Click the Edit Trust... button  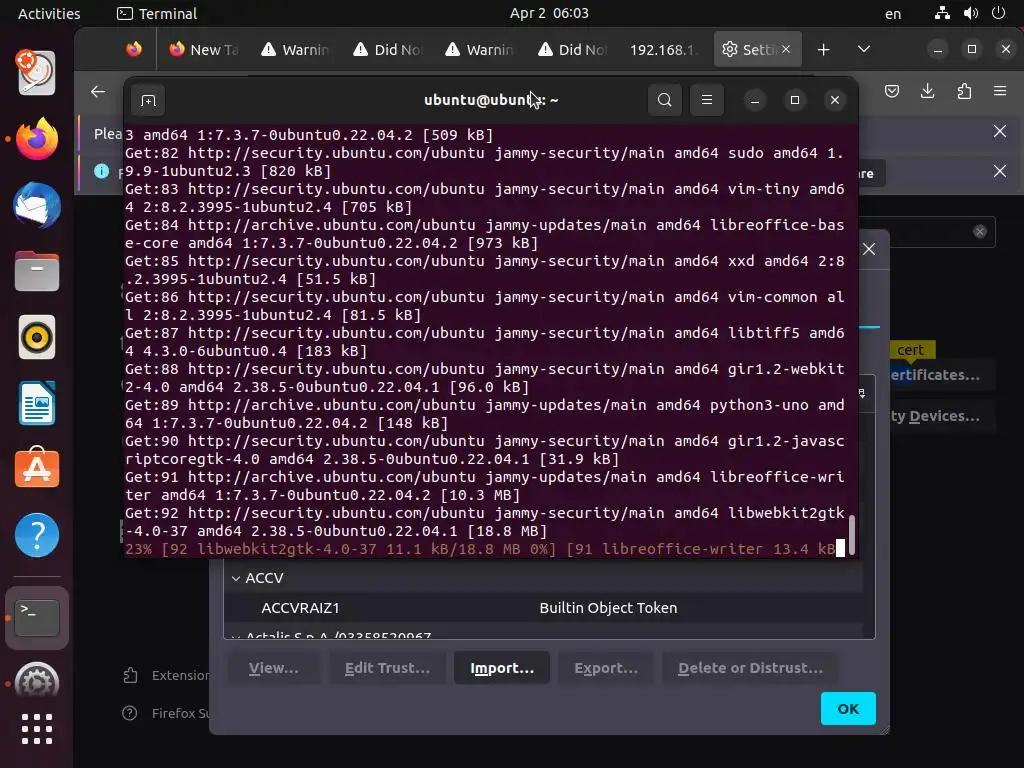tap(387, 668)
